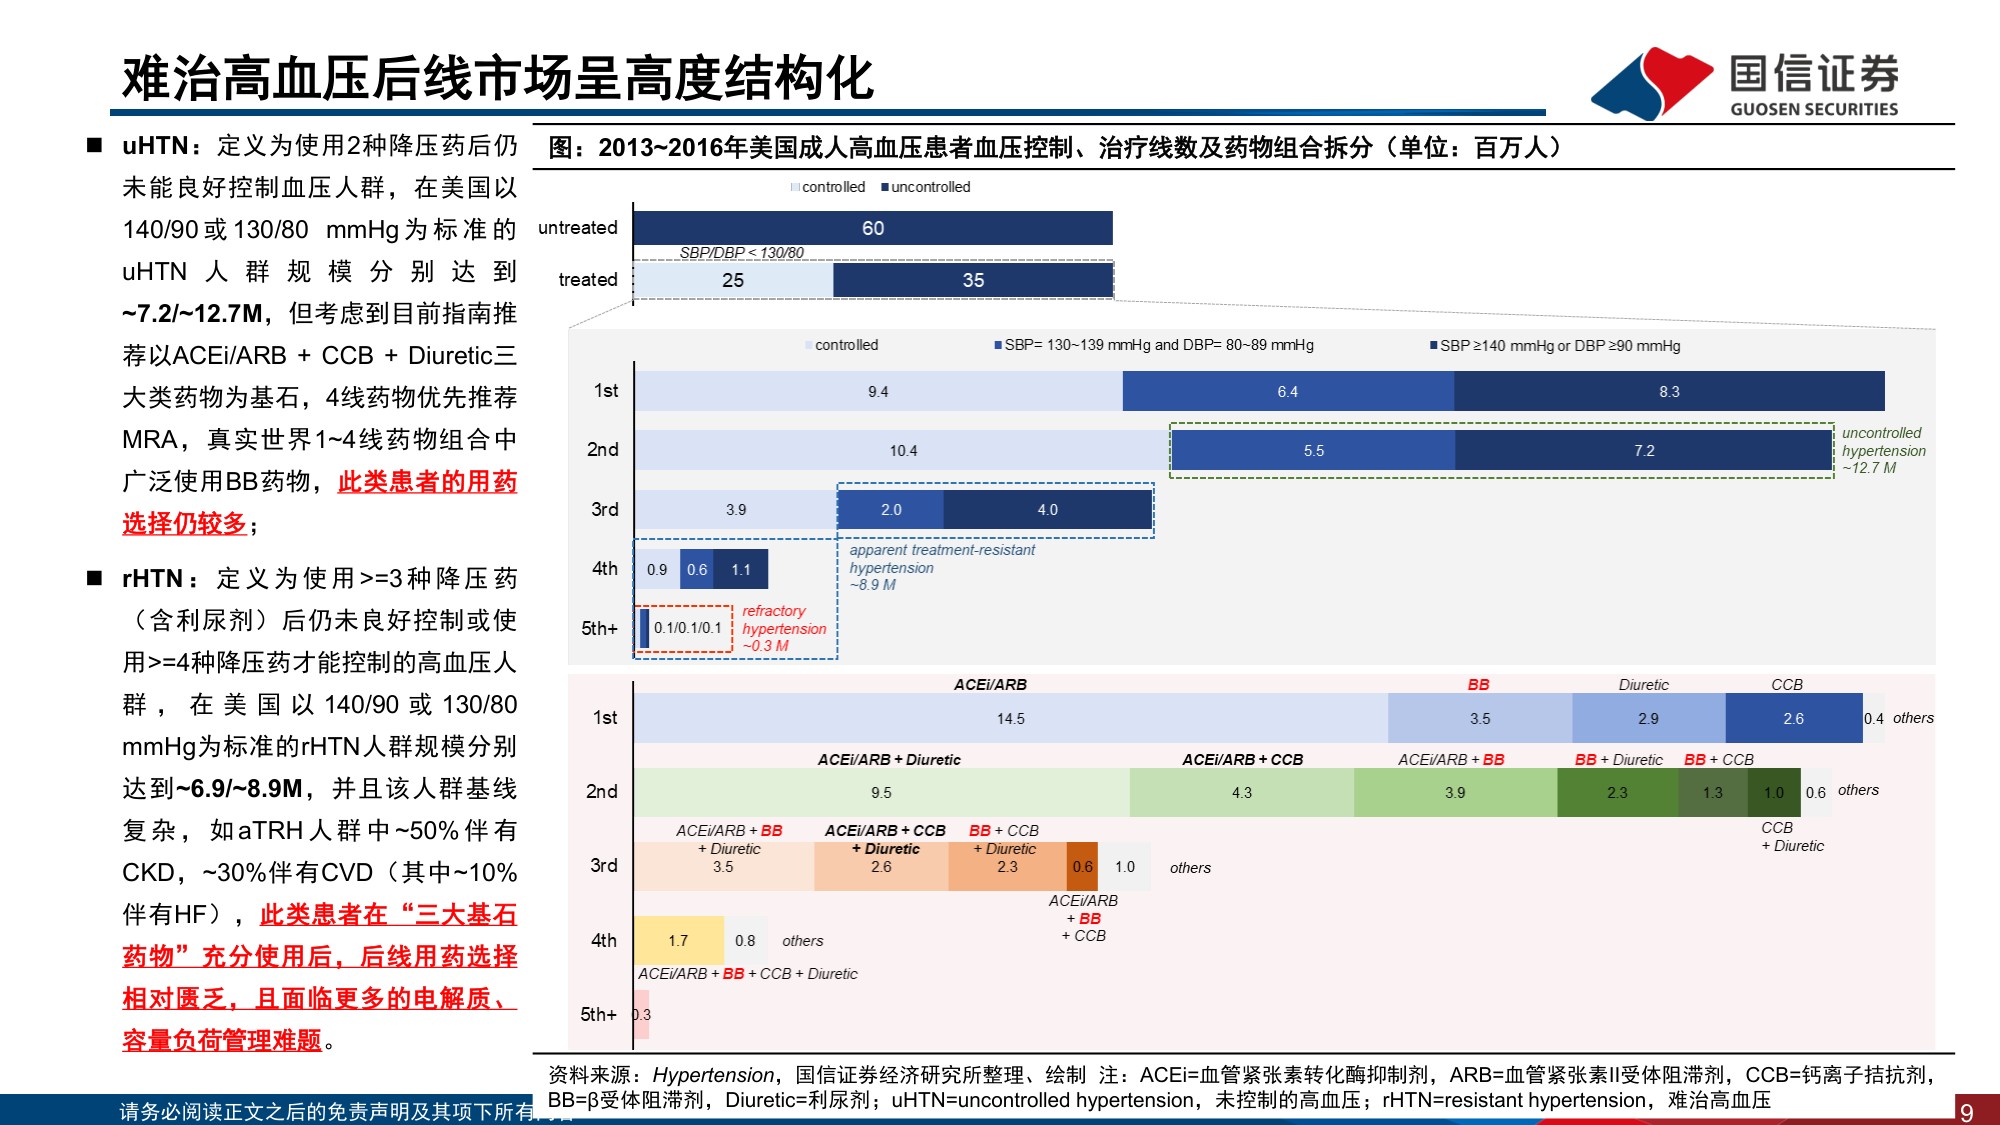The image size is (2000, 1125).
Task: Click the SBP= 130~139 mmHg legend swatch
Action: click(x=998, y=345)
